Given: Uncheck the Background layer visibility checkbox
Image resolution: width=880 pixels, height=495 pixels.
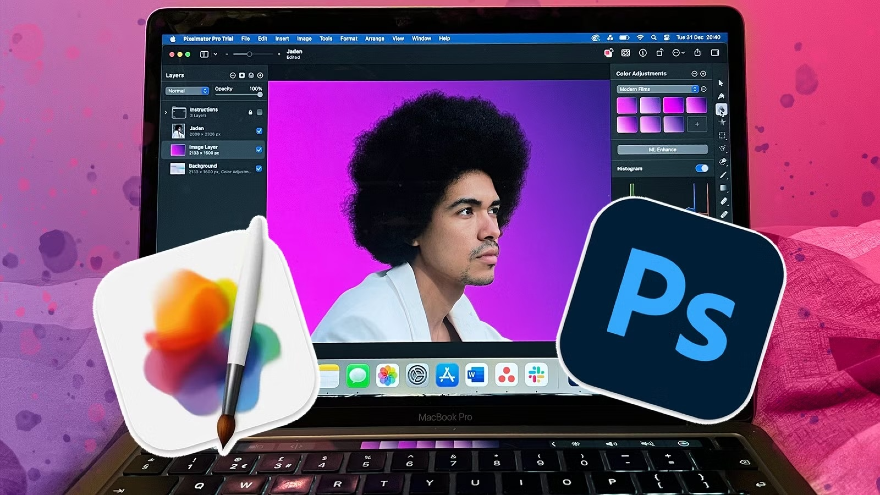Looking at the screenshot, I should click(x=259, y=168).
